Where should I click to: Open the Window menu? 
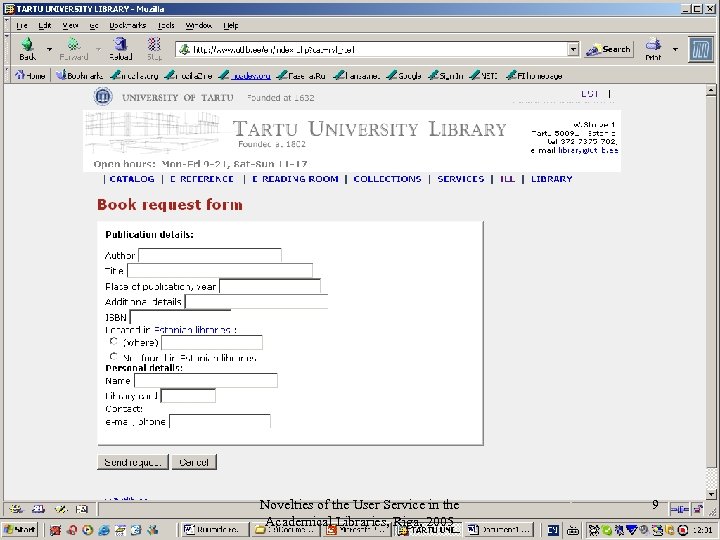tap(198, 25)
